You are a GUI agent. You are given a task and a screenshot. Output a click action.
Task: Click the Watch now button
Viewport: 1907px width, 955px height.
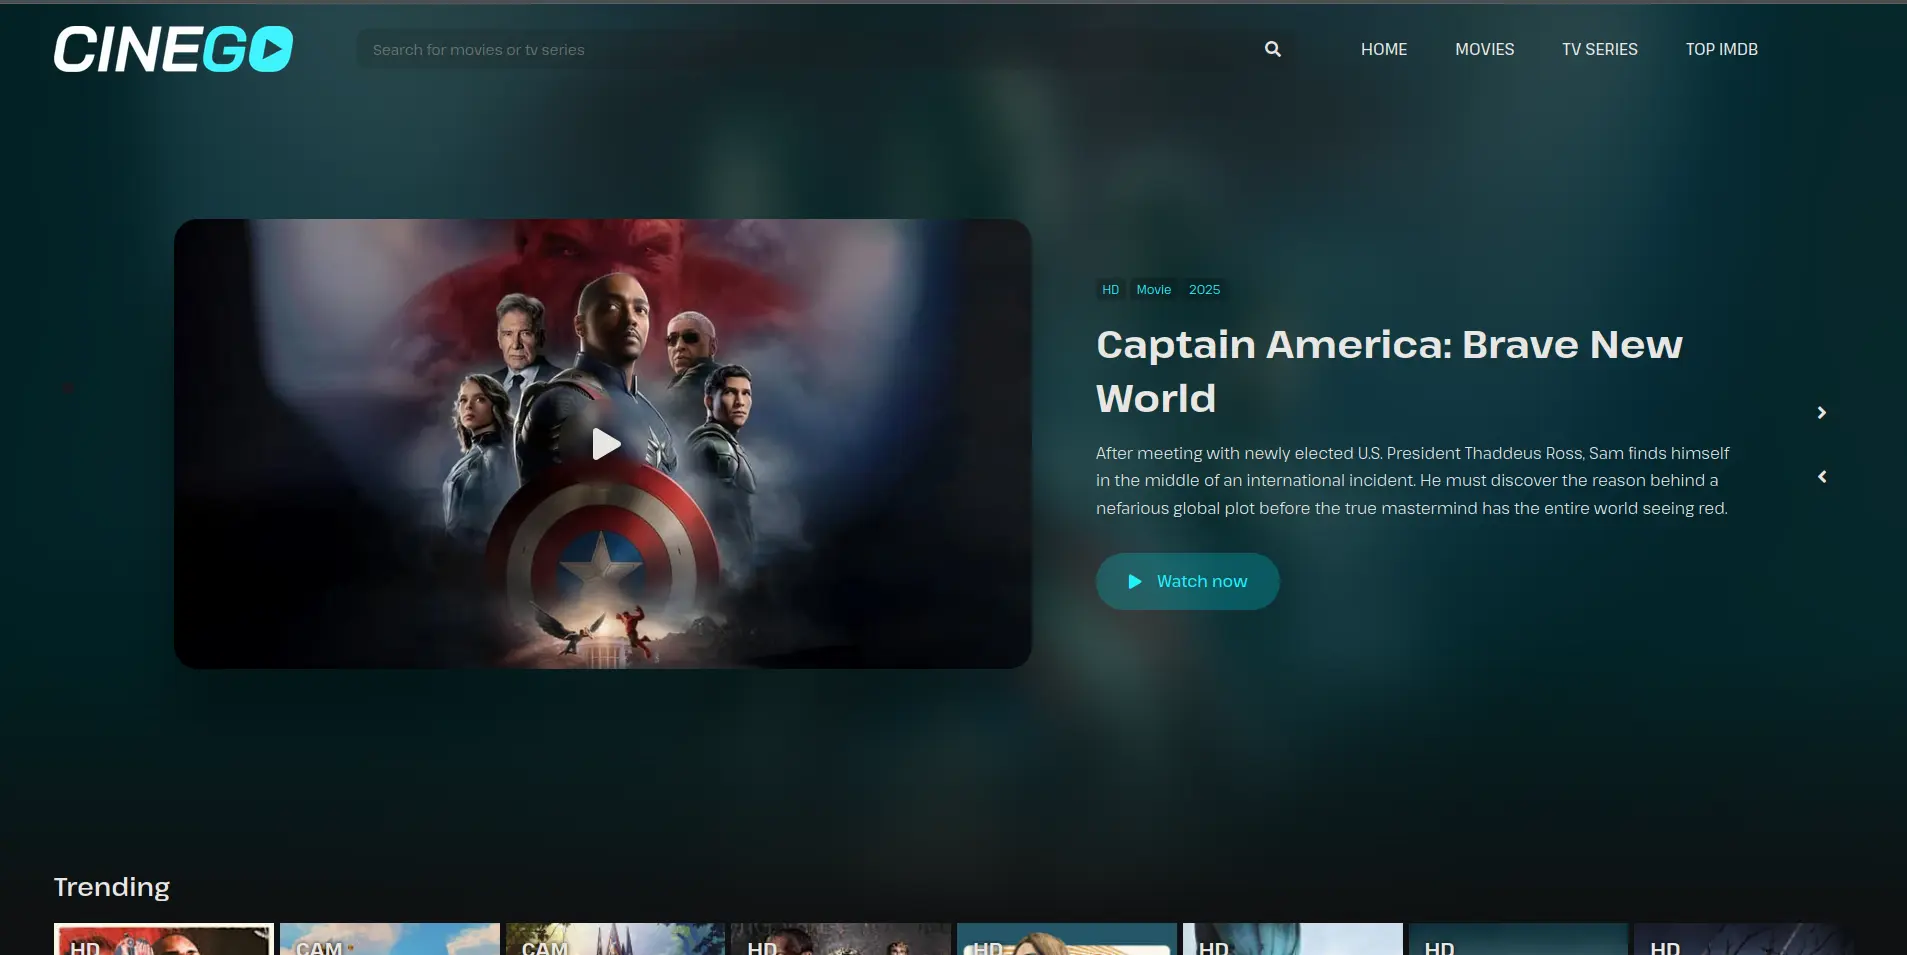(x=1187, y=581)
